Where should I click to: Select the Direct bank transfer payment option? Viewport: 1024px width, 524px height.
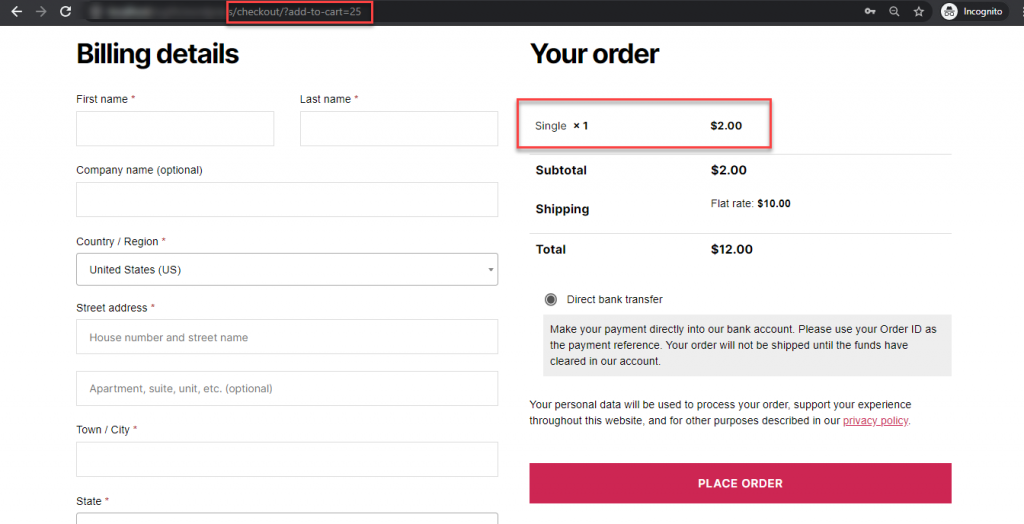(x=551, y=300)
